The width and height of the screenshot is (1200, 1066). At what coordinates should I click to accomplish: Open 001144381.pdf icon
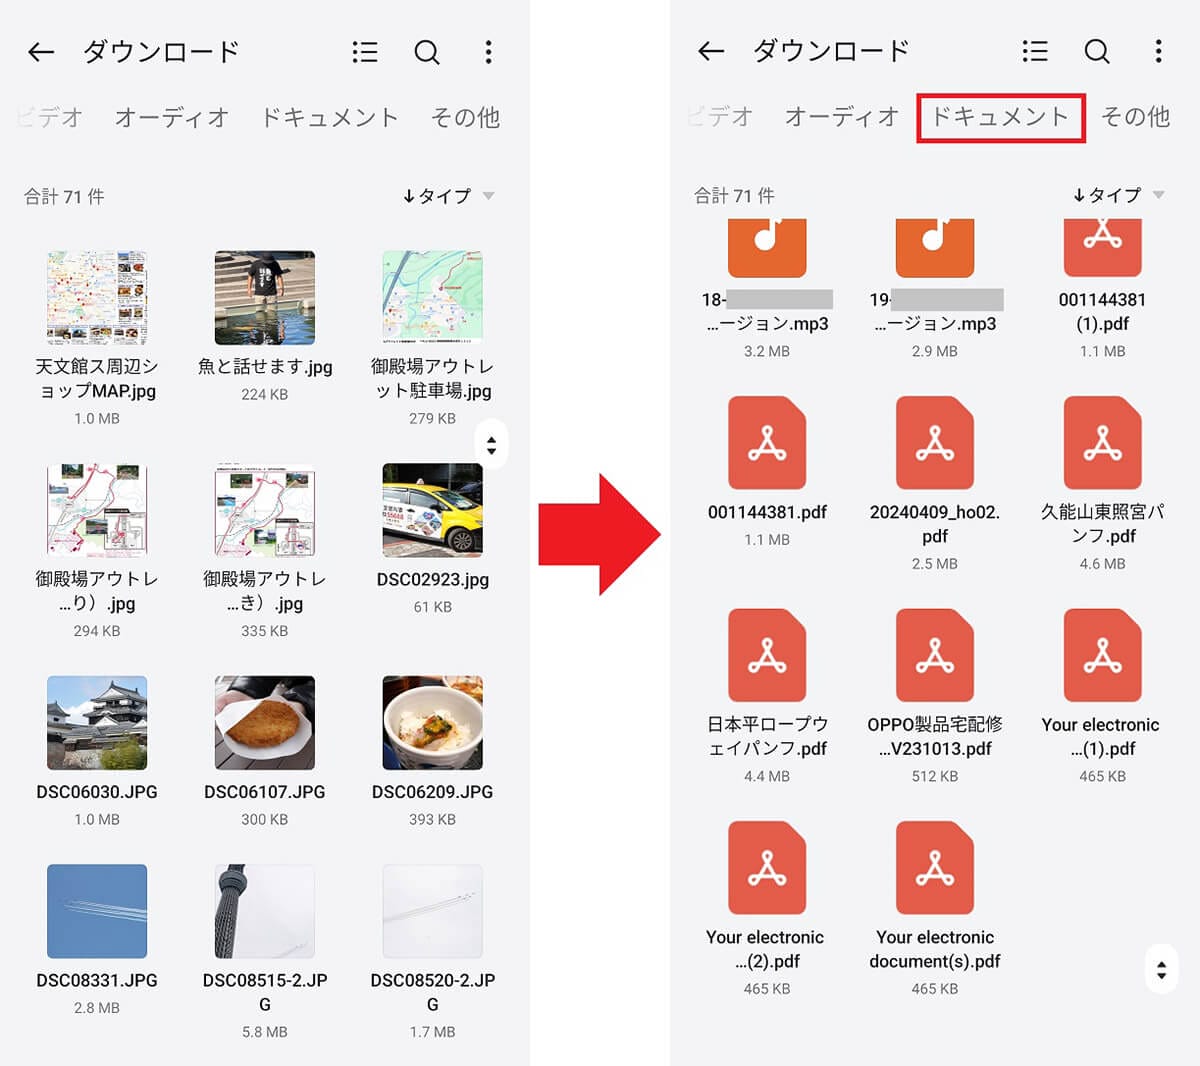(767, 443)
